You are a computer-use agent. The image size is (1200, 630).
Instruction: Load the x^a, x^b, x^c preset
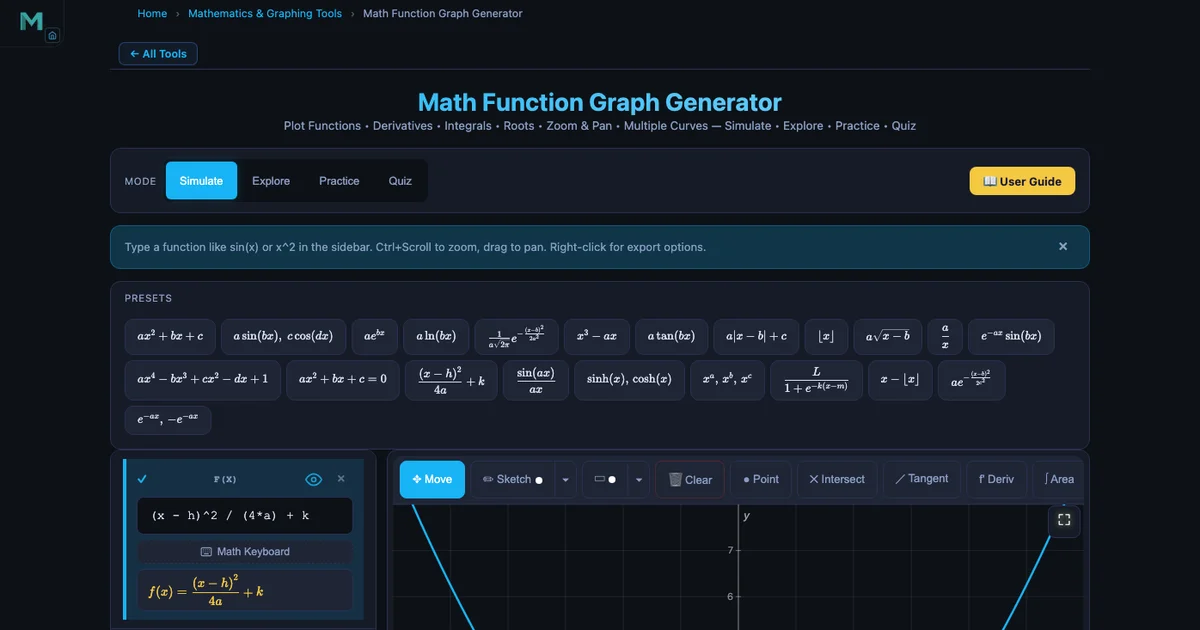coord(727,379)
